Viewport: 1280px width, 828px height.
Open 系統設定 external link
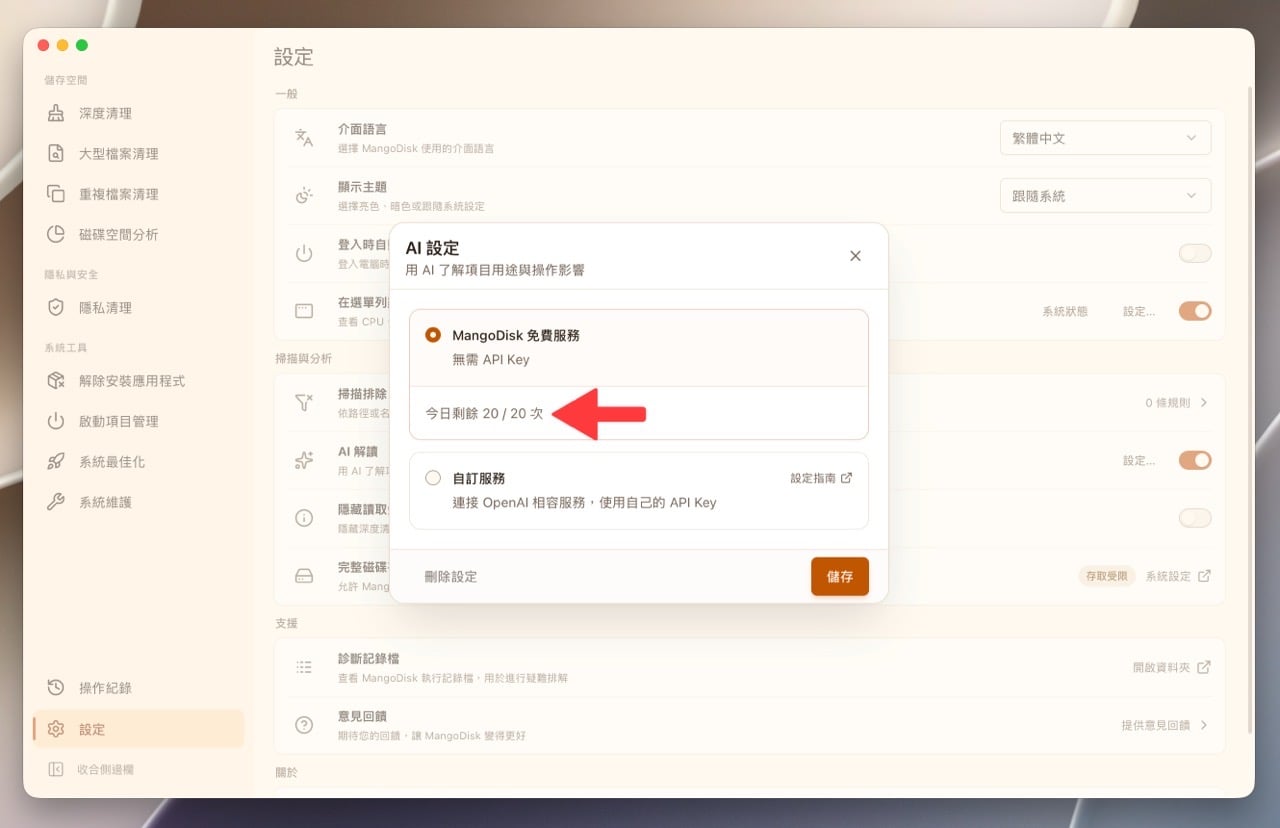coord(1178,576)
